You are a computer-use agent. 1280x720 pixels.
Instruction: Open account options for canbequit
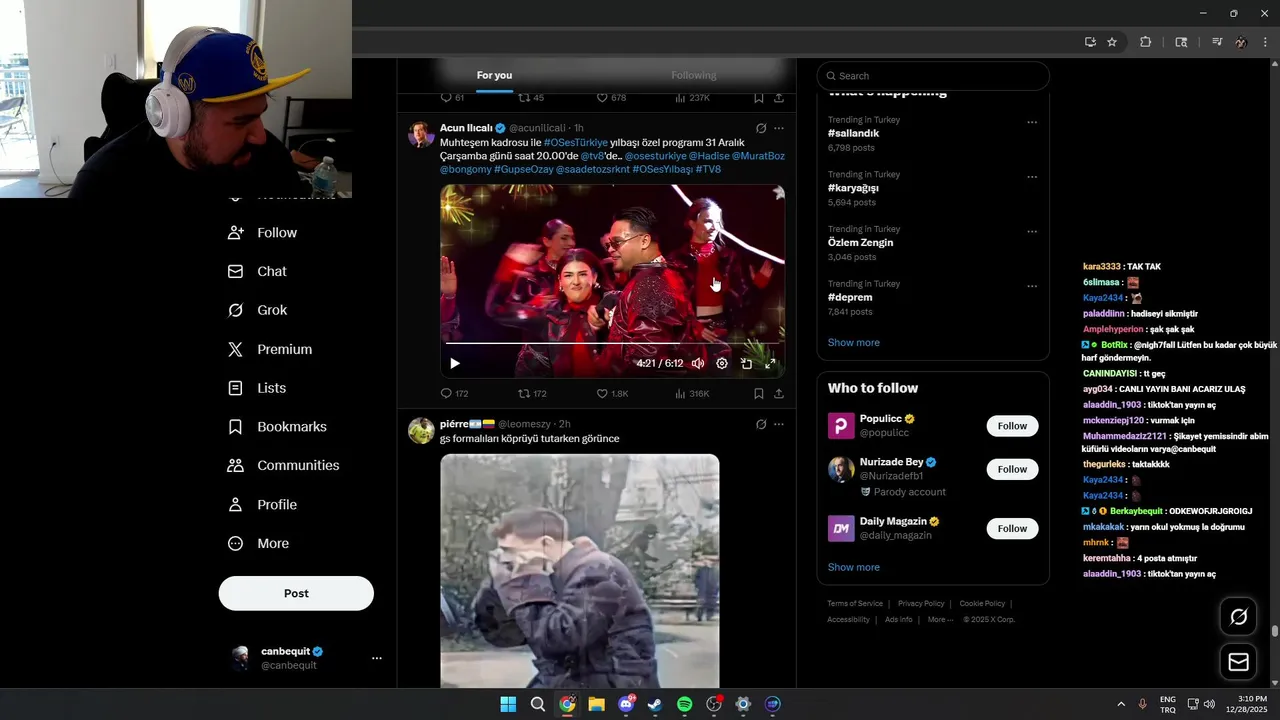pos(377,658)
